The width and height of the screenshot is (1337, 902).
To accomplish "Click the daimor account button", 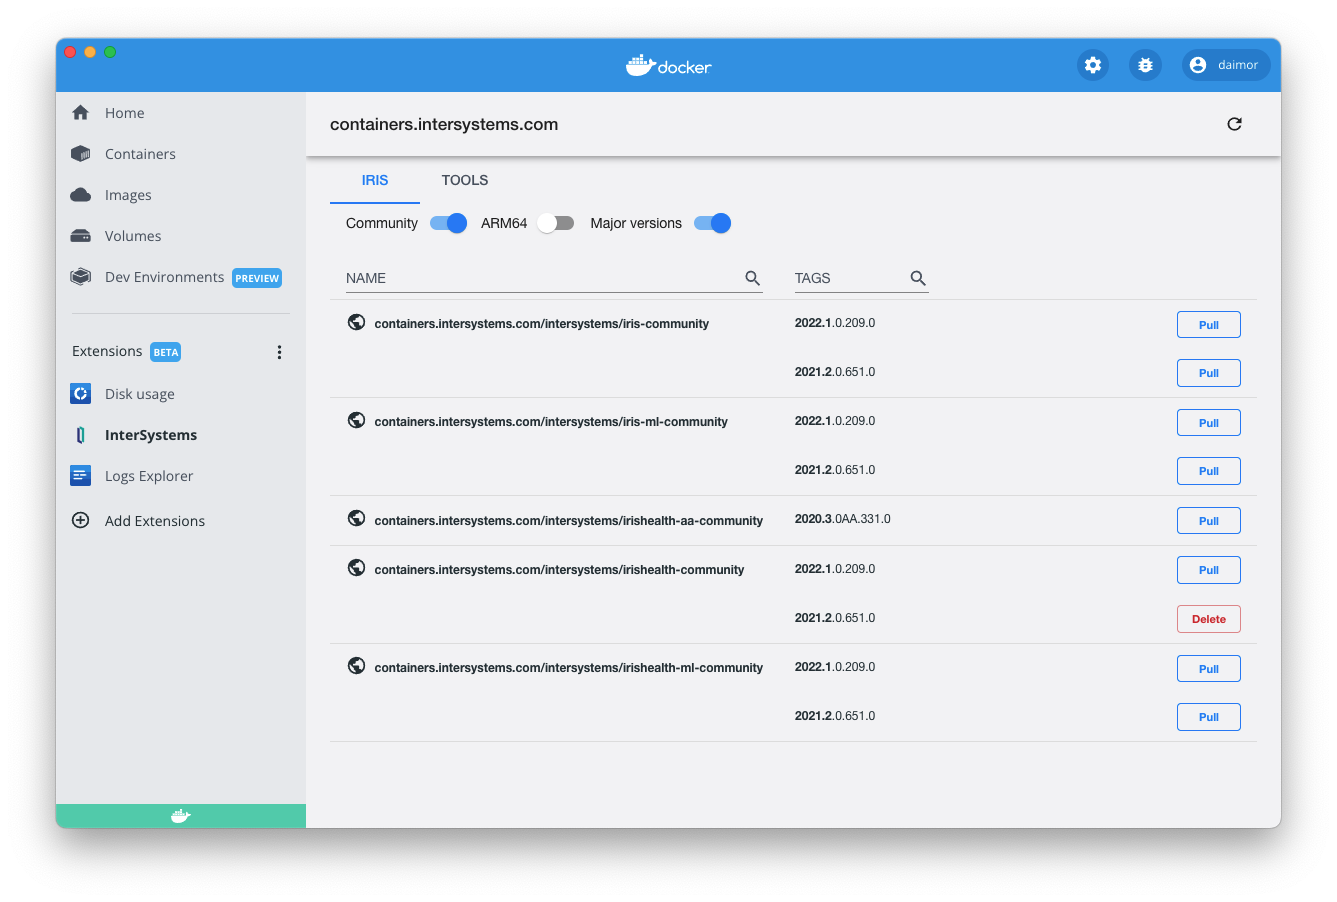I will [1226, 65].
